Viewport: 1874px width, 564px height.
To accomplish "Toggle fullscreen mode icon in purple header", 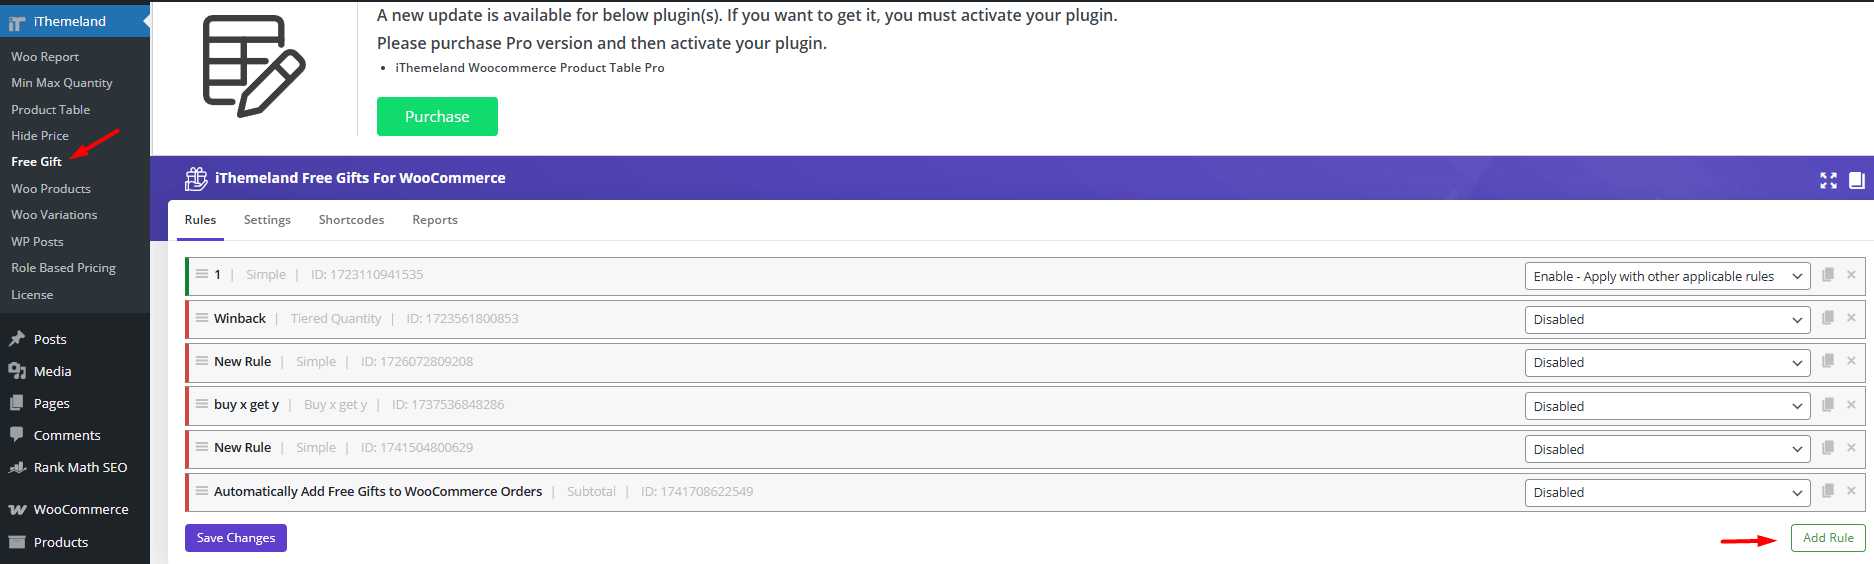I will pos(1828,180).
